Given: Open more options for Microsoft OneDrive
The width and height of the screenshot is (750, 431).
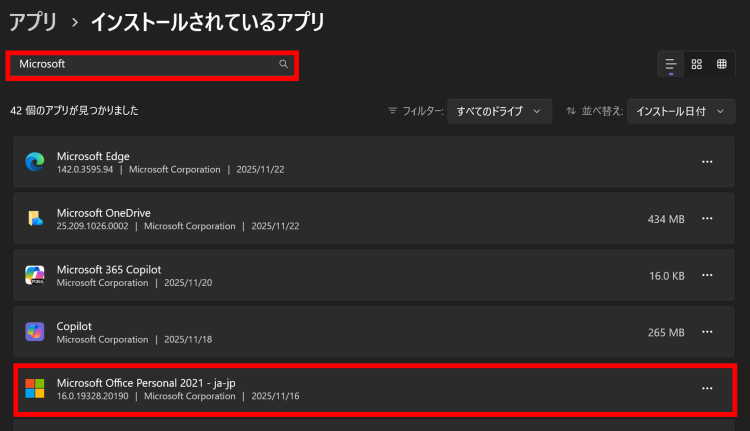Looking at the screenshot, I should pos(707,219).
